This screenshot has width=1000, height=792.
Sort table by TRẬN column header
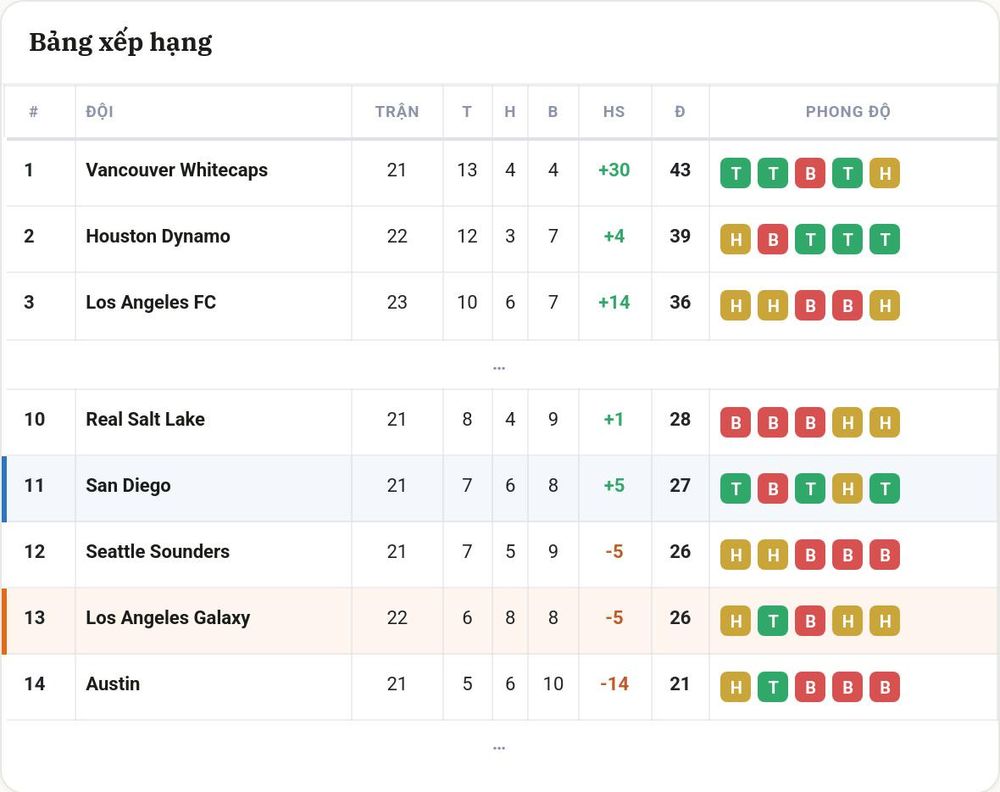(x=397, y=112)
